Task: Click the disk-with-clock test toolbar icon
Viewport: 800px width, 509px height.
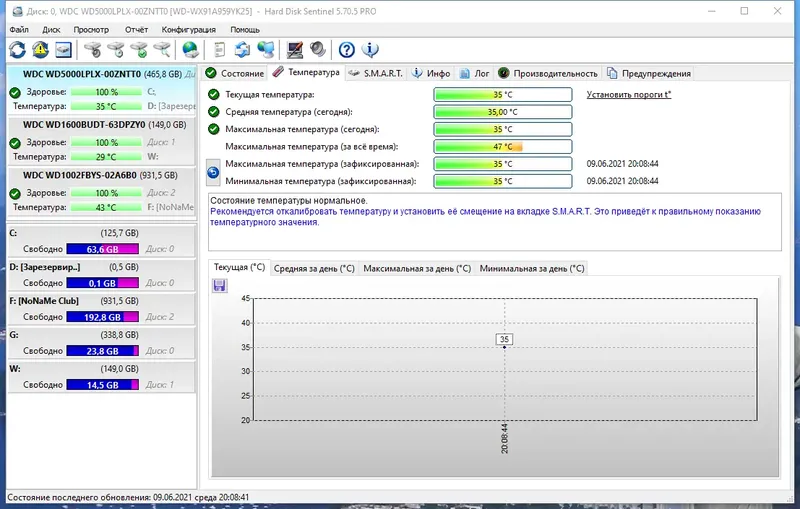Action: [x=116, y=49]
